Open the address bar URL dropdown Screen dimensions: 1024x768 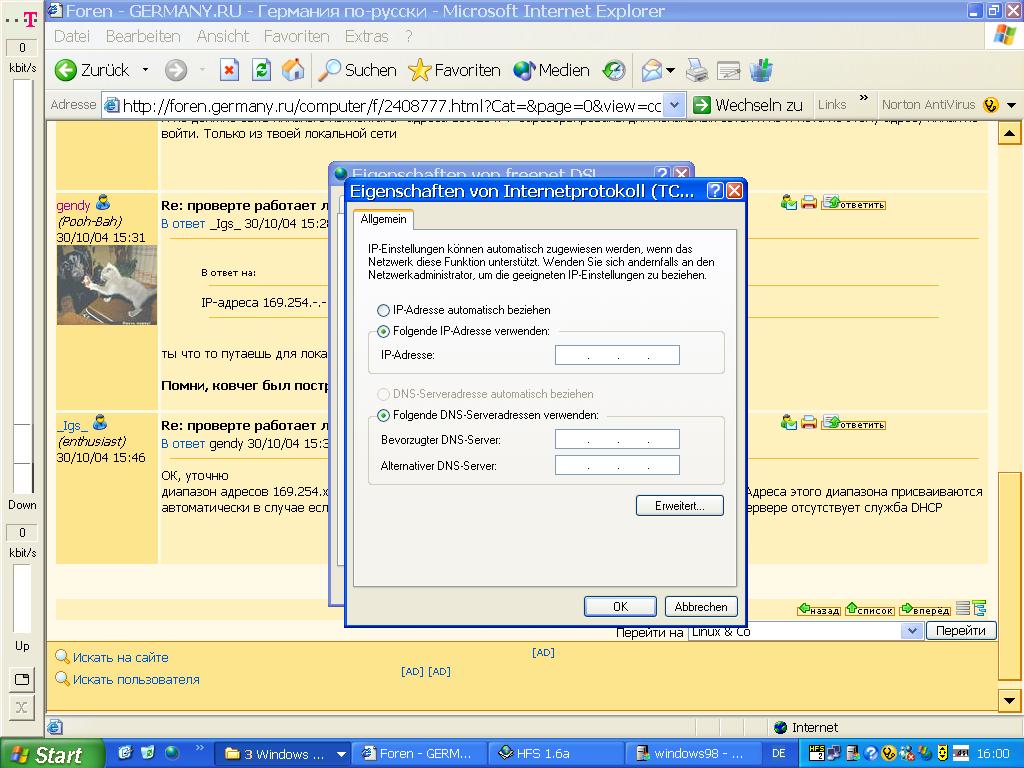coord(675,105)
